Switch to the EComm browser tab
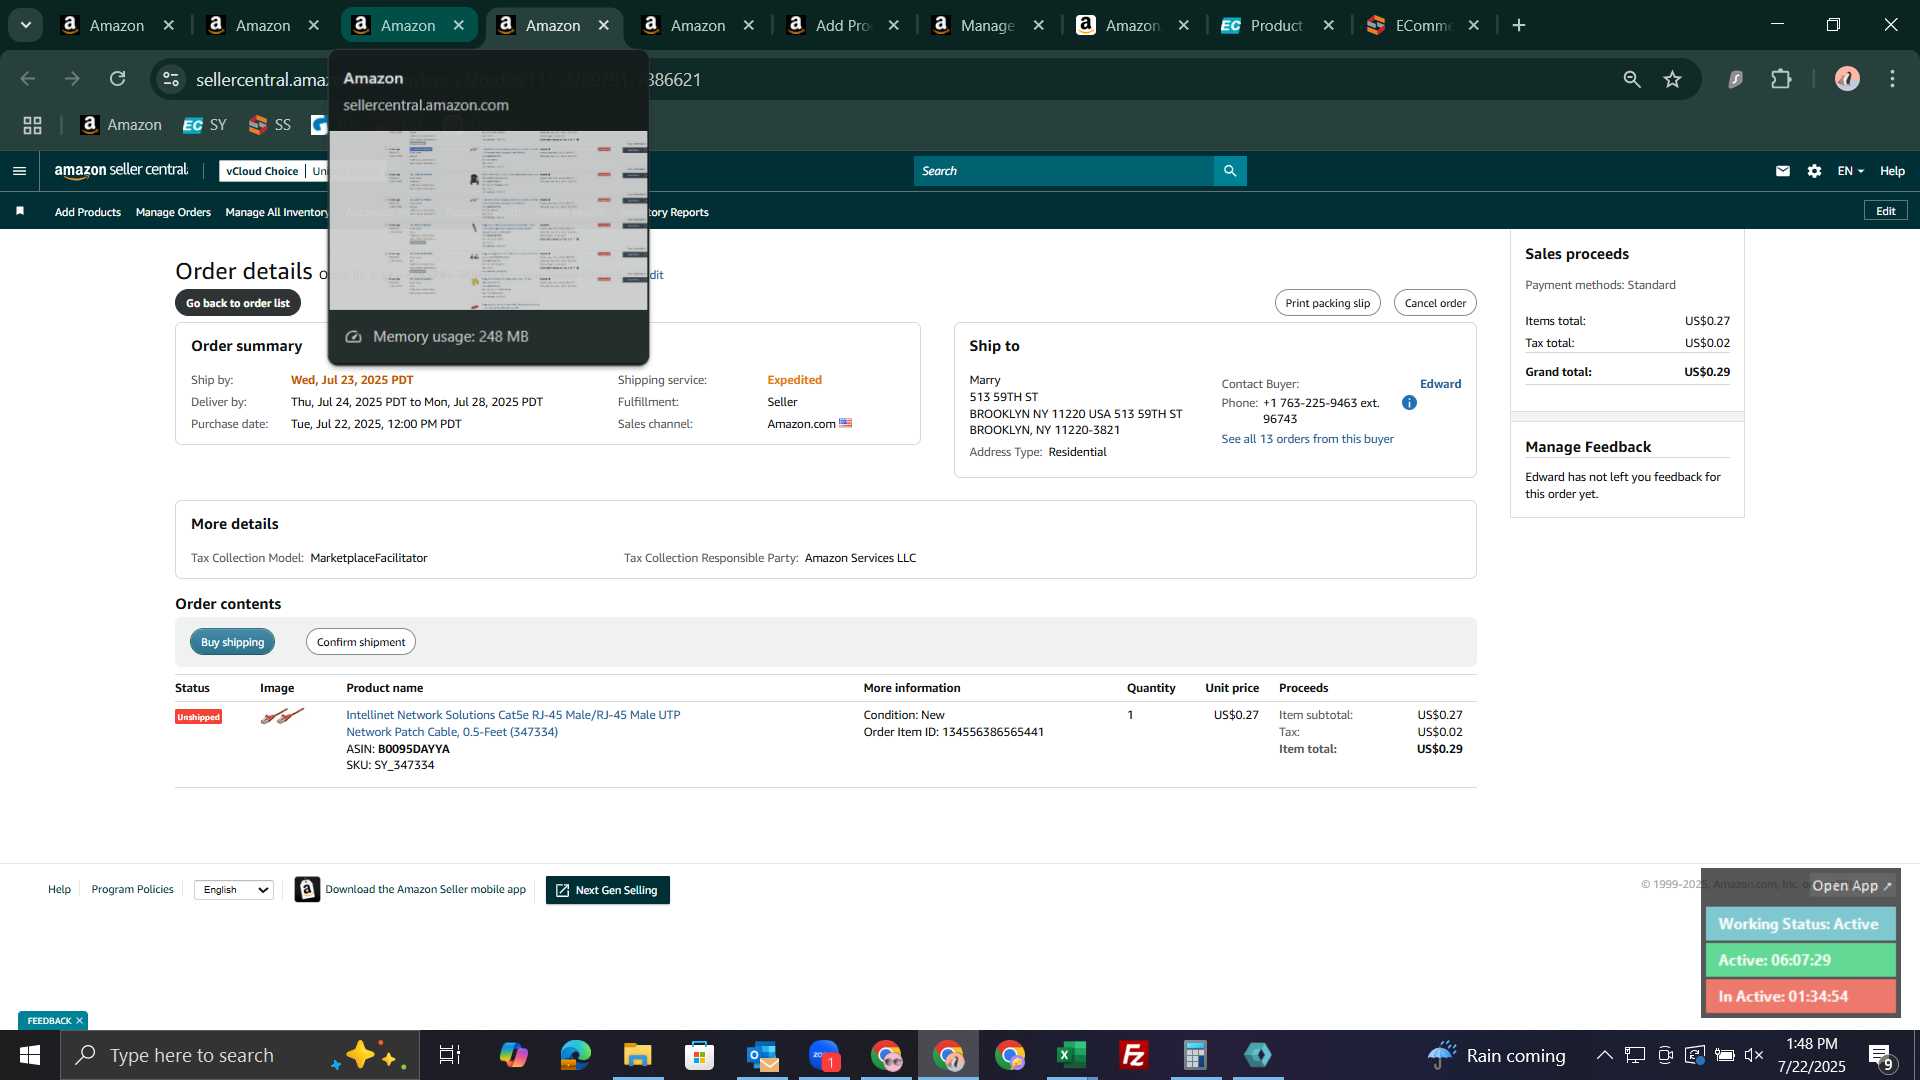Screen dimensions: 1920x1080 (1422, 25)
